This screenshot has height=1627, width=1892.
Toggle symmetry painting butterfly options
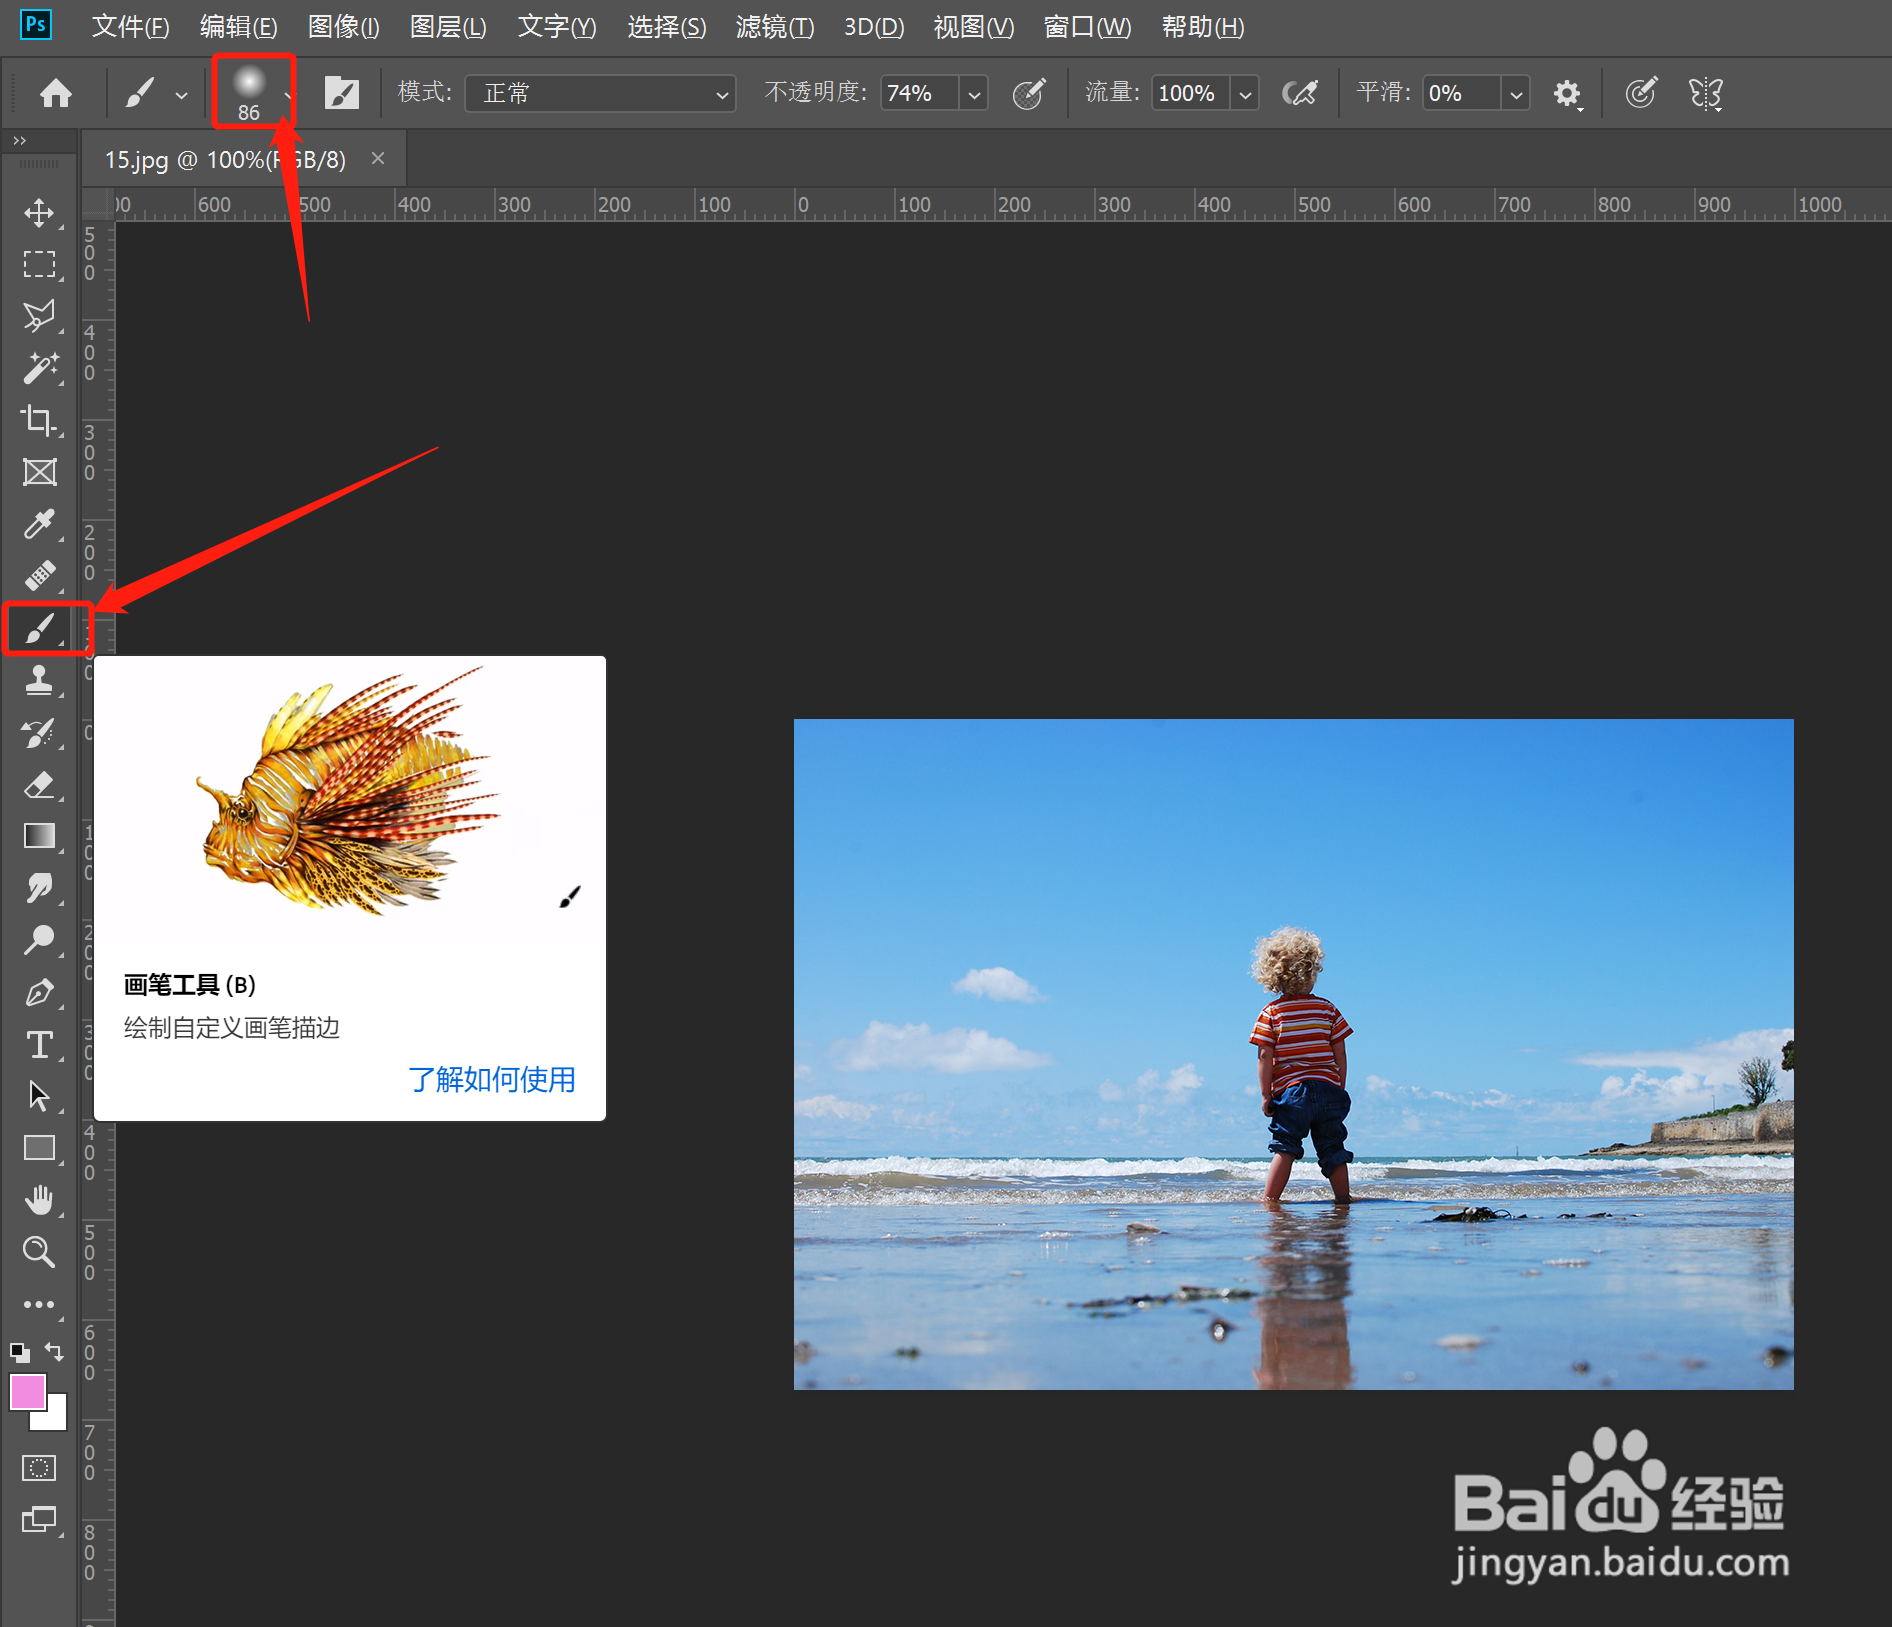[x=1706, y=94]
